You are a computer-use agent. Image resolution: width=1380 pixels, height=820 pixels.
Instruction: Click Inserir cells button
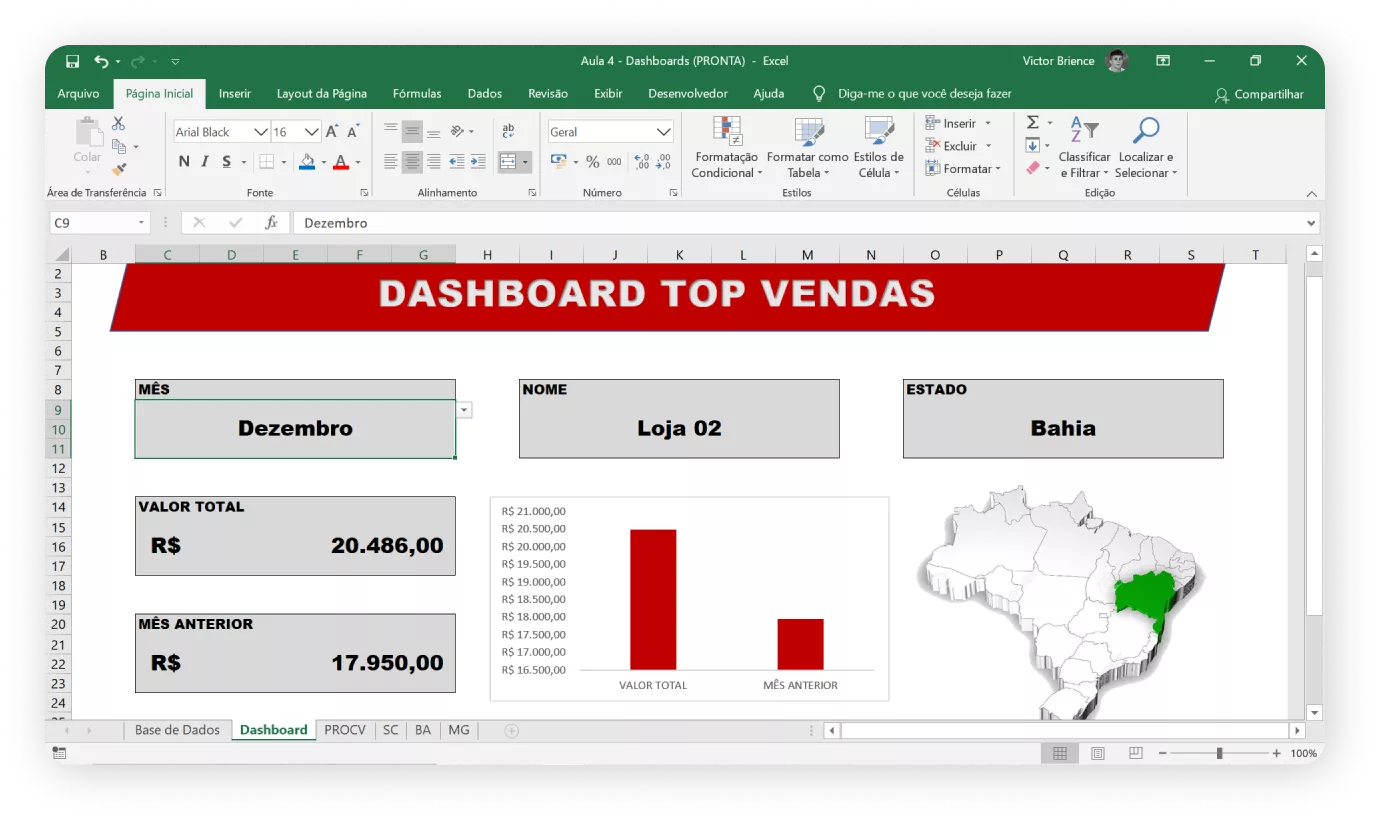coord(958,123)
